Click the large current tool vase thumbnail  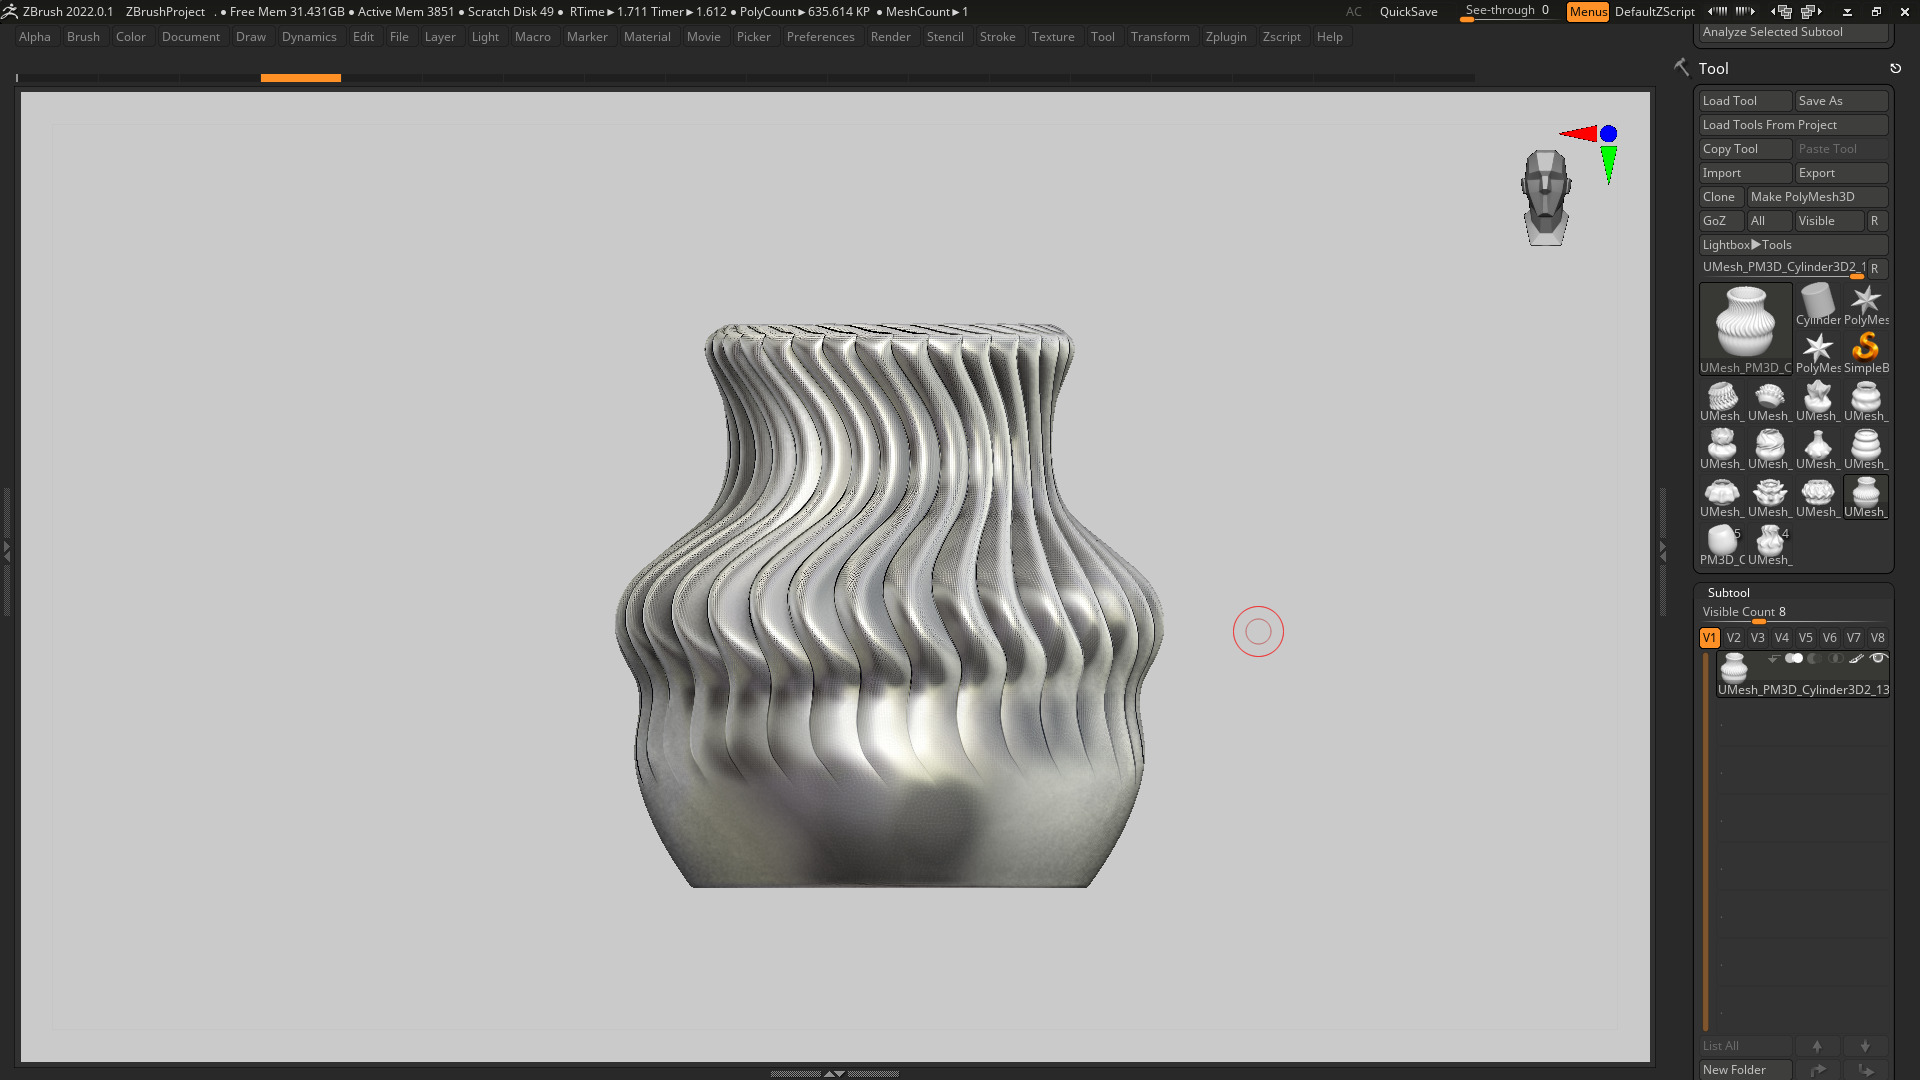click(1745, 328)
